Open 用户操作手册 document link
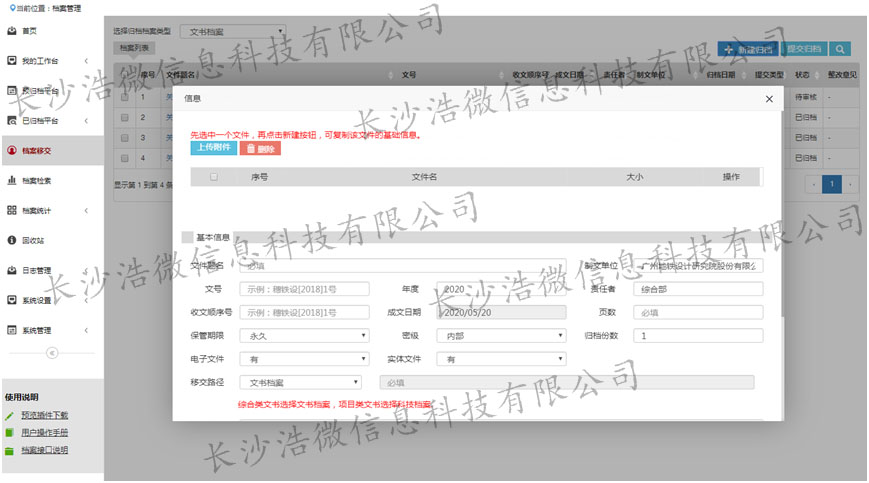Screen dimensions: 869x483 tap(45, 432)
